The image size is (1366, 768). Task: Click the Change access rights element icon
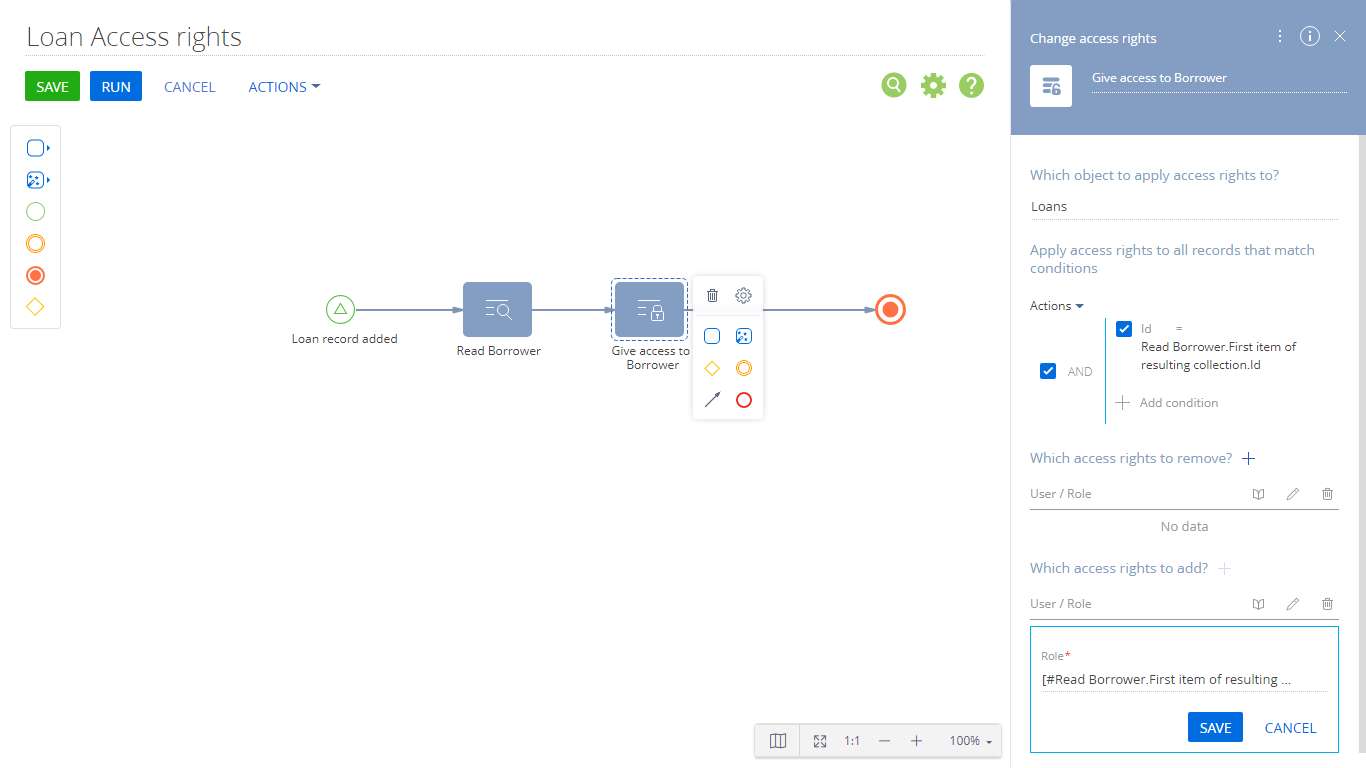(x=1051, y=86)
